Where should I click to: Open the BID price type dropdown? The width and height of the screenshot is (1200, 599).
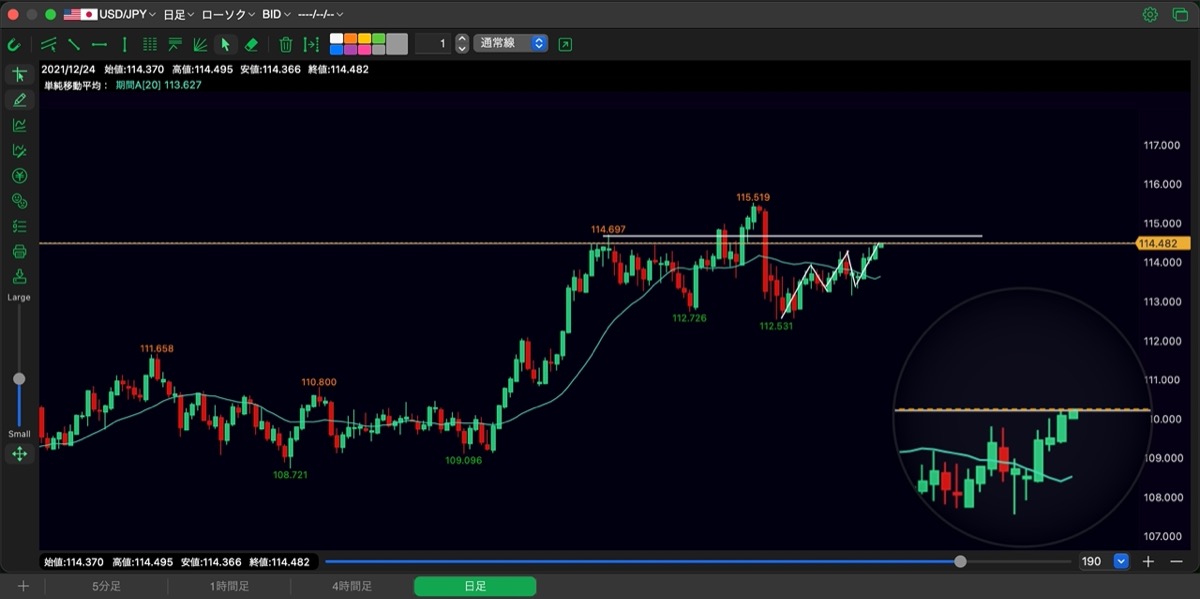click(276, 15)
